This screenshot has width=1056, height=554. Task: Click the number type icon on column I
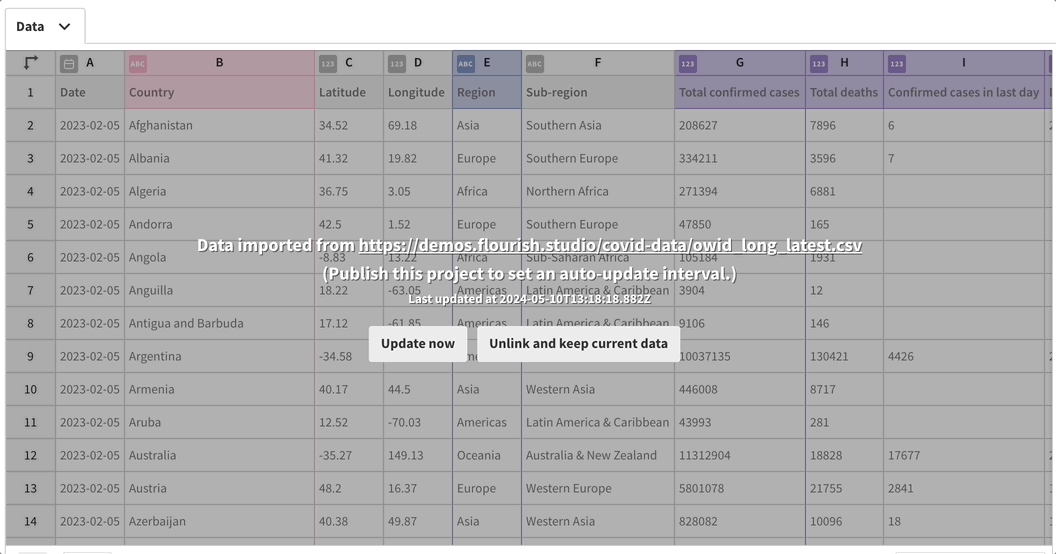pos(897,64)
